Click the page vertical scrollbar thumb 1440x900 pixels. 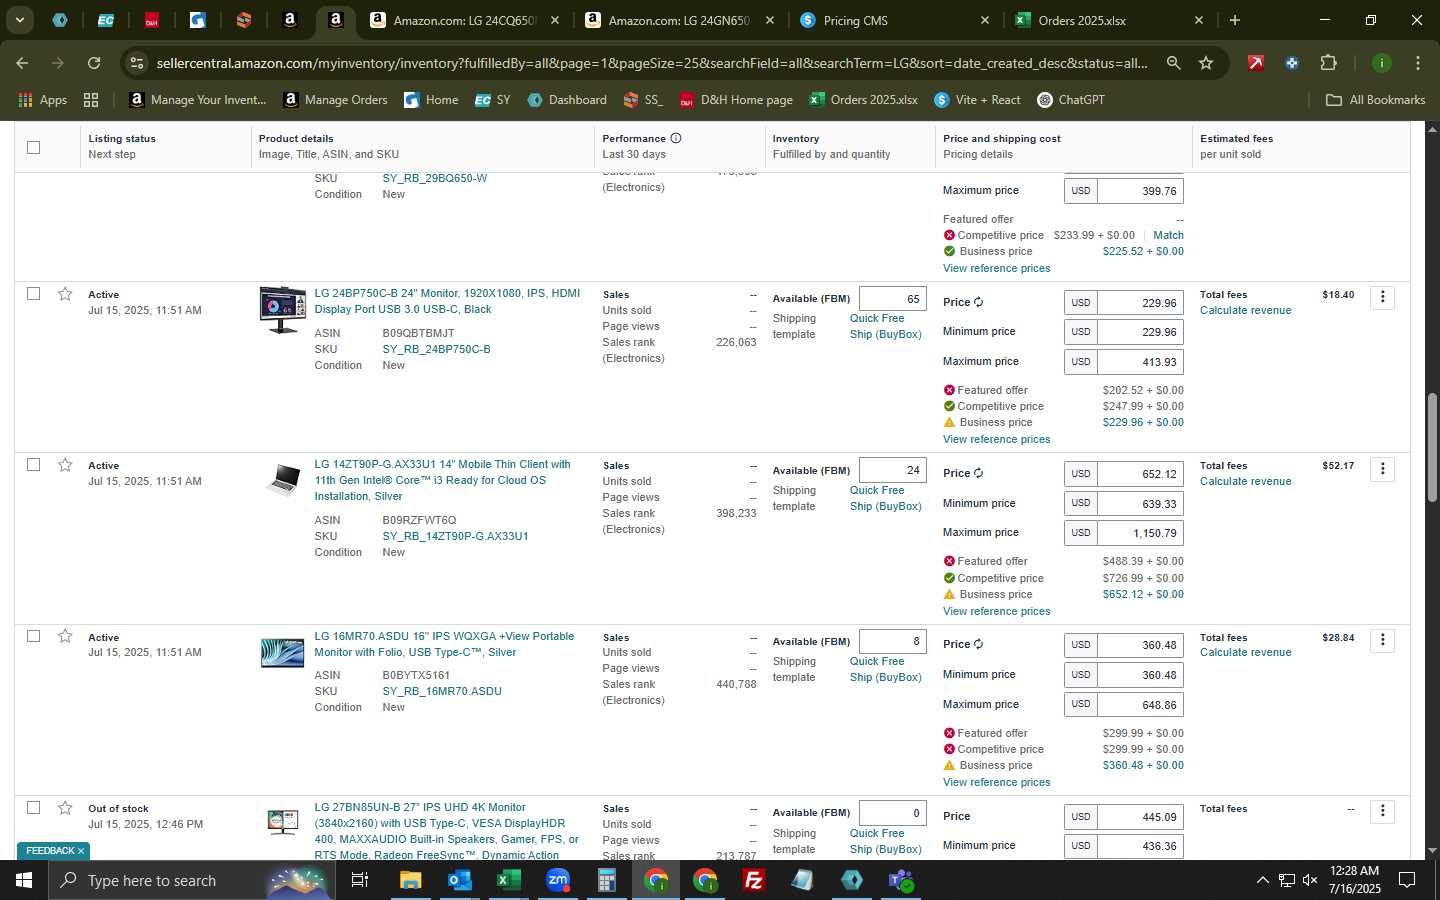coord(1432,447)
